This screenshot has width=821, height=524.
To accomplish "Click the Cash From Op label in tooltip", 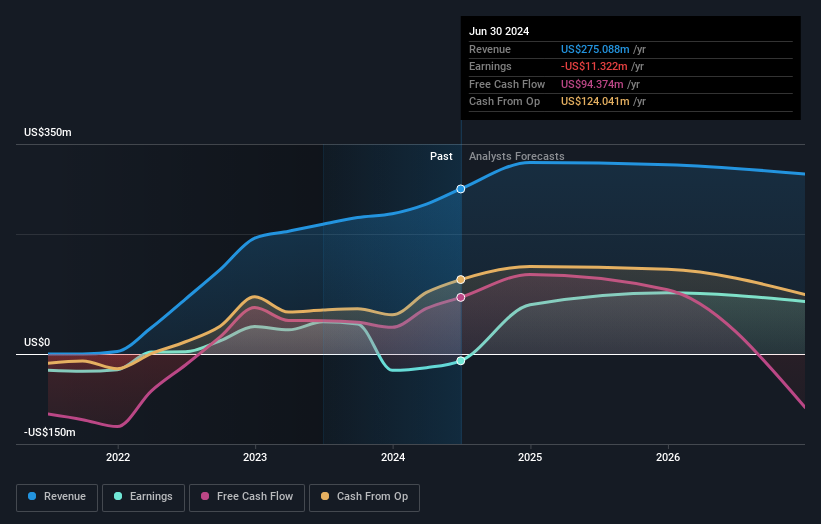I will 504,102.
